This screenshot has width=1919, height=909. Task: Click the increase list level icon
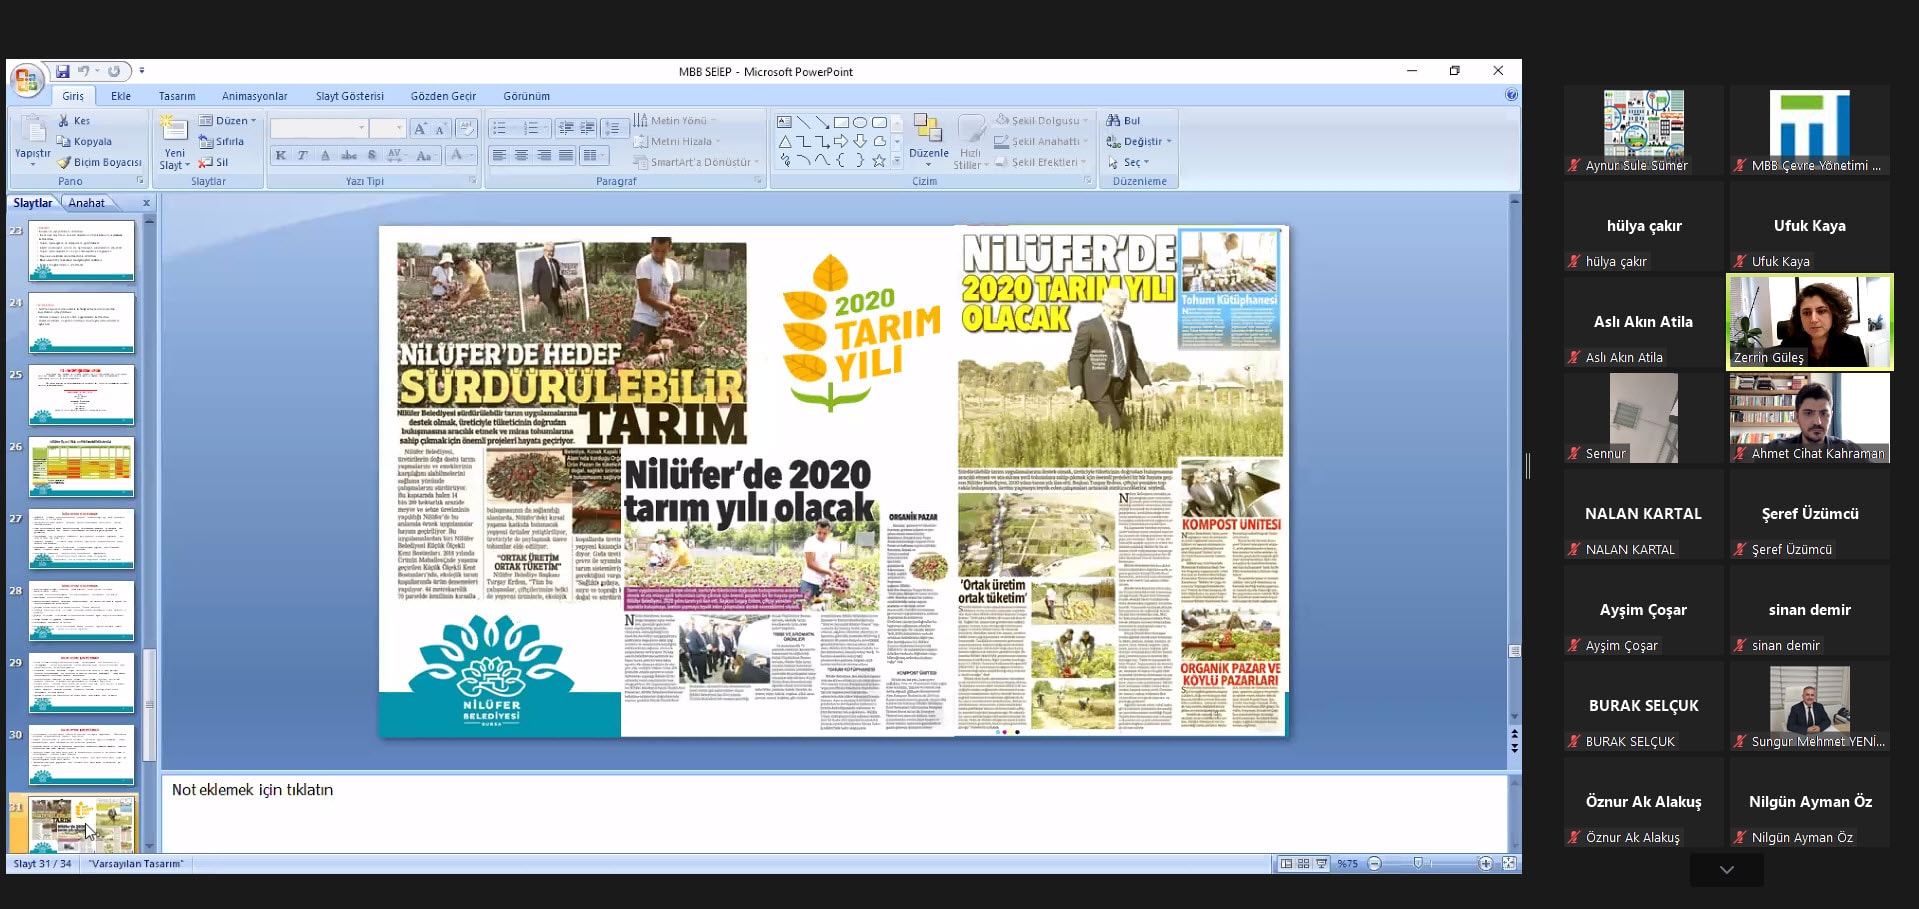(588, 128)
